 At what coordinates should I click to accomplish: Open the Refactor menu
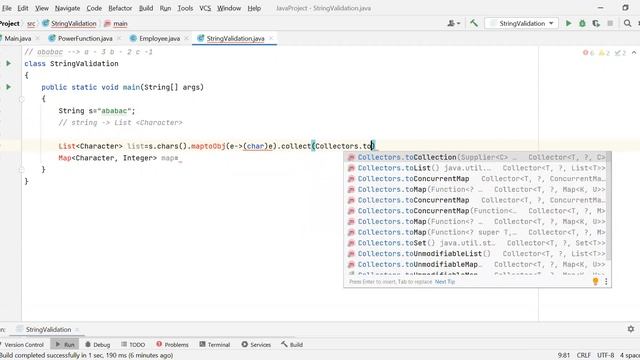(x=120, y=8)
